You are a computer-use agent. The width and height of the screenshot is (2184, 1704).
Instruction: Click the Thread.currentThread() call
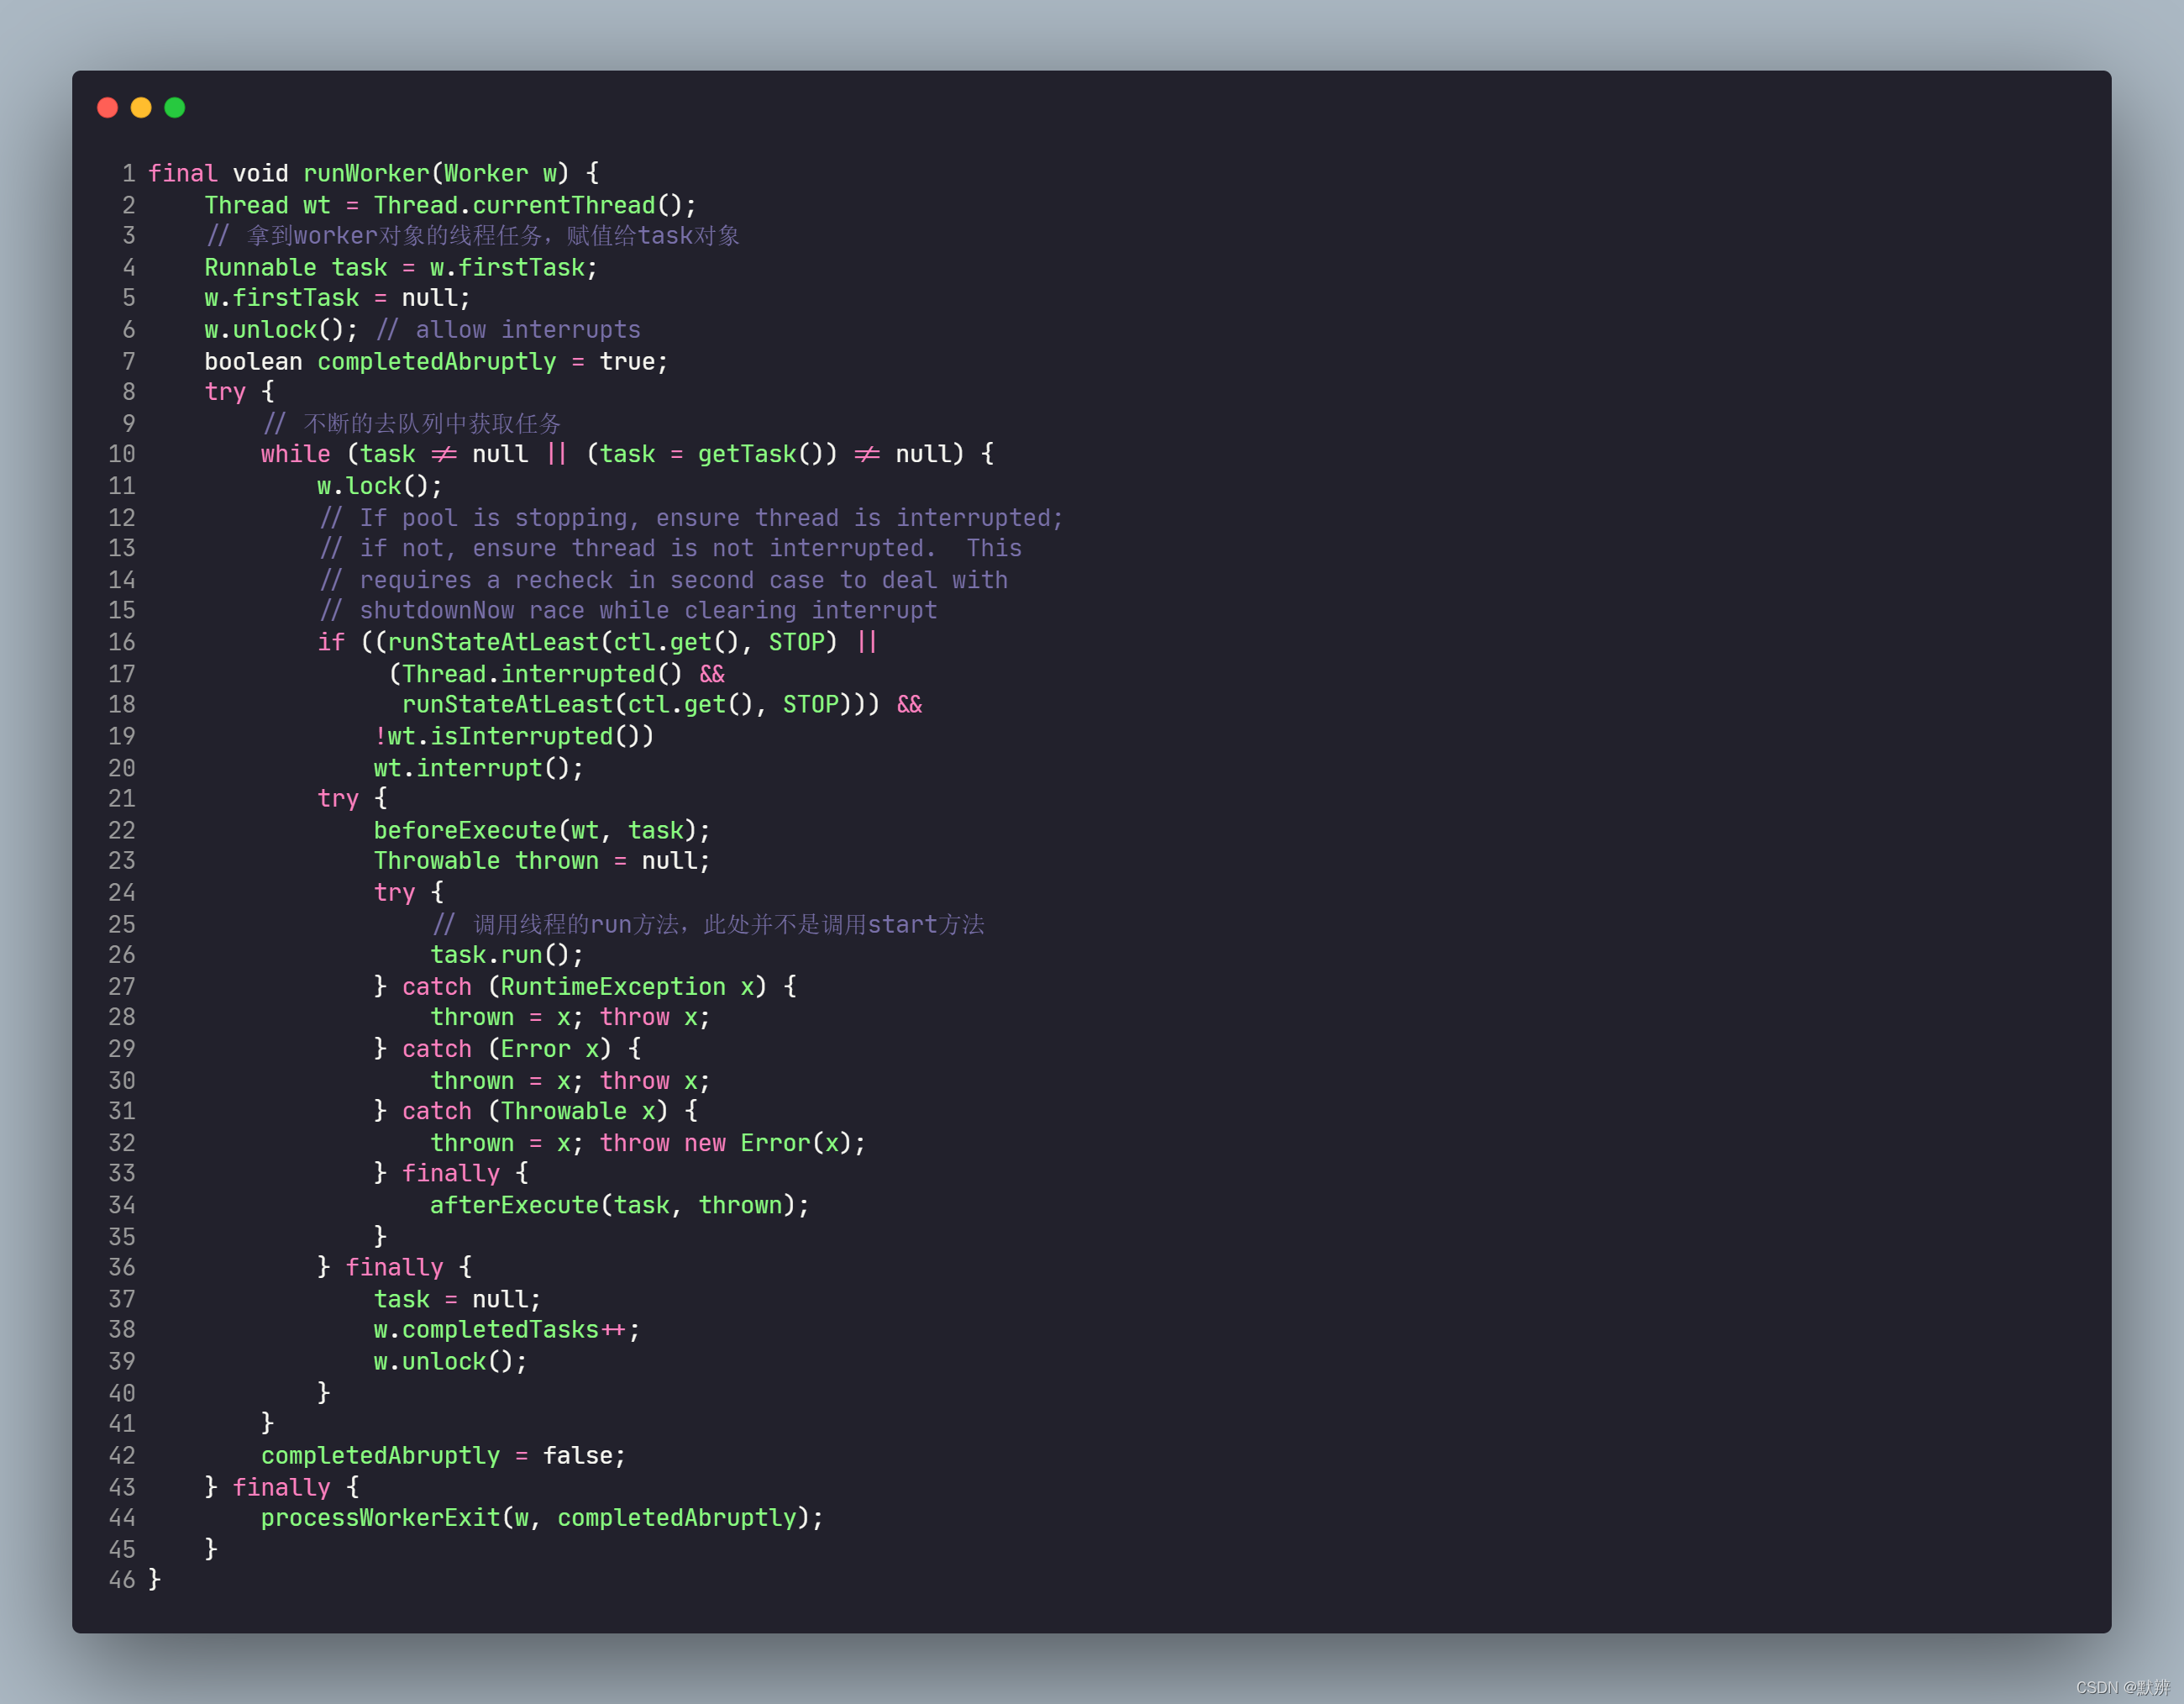[x=528, y=205]
